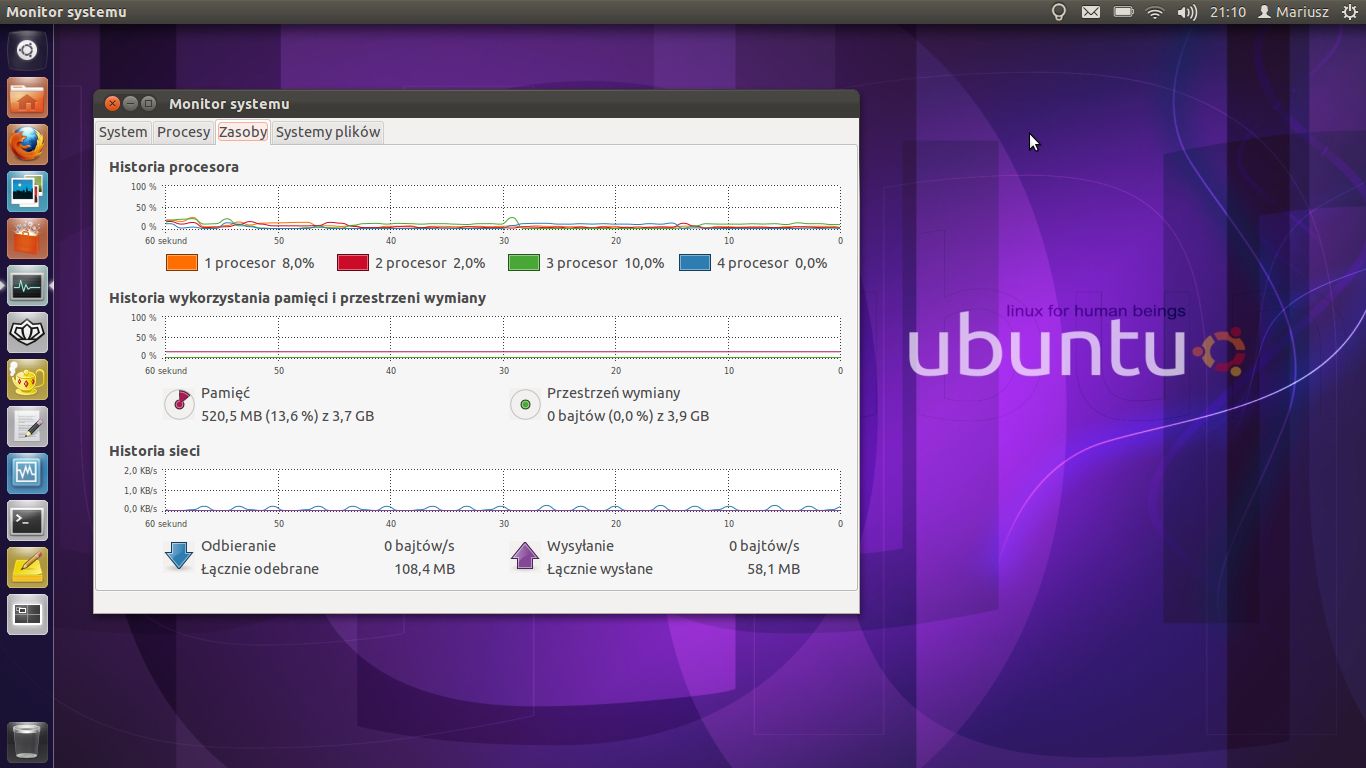
Task: Click the Historia procesora CPU graph
Action: coord(502,208)
